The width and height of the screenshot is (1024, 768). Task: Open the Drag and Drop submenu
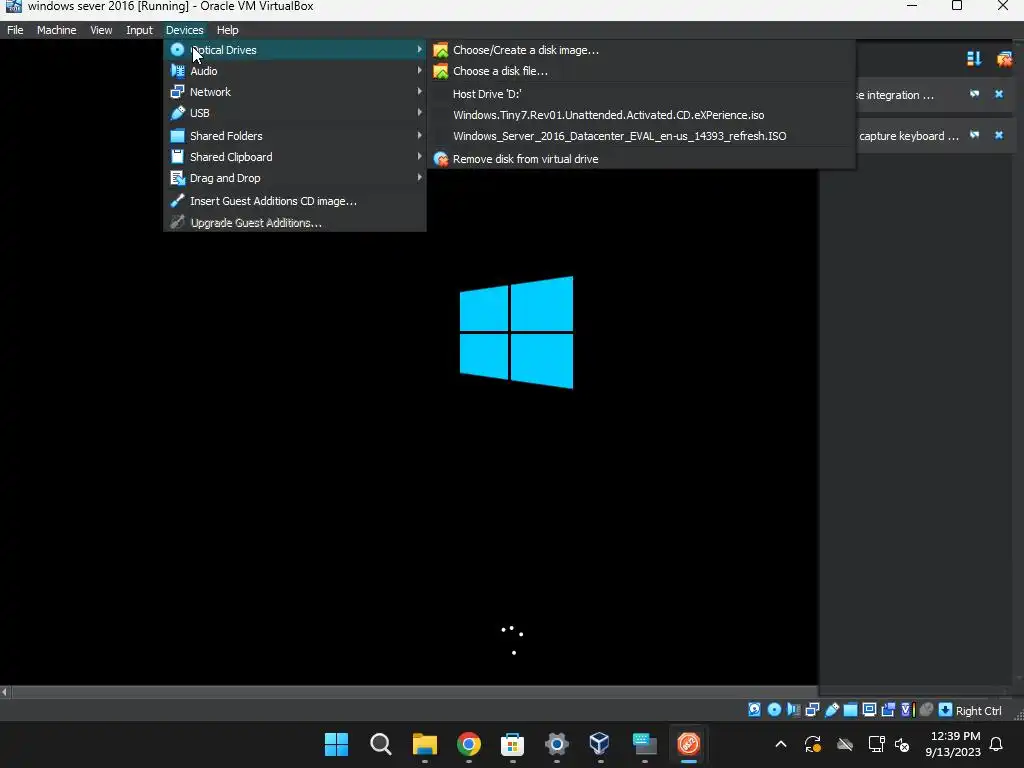pos(295,178)
